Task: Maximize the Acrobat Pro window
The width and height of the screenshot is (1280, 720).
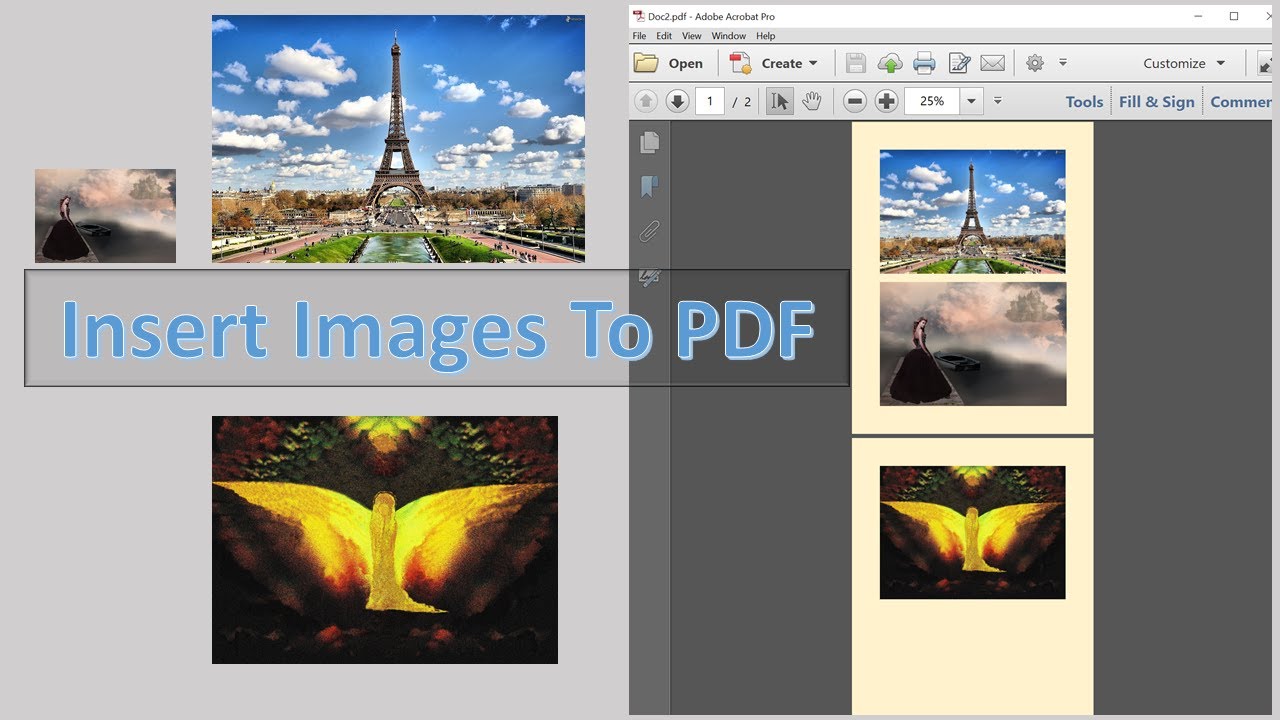Action: (1234, 16)
